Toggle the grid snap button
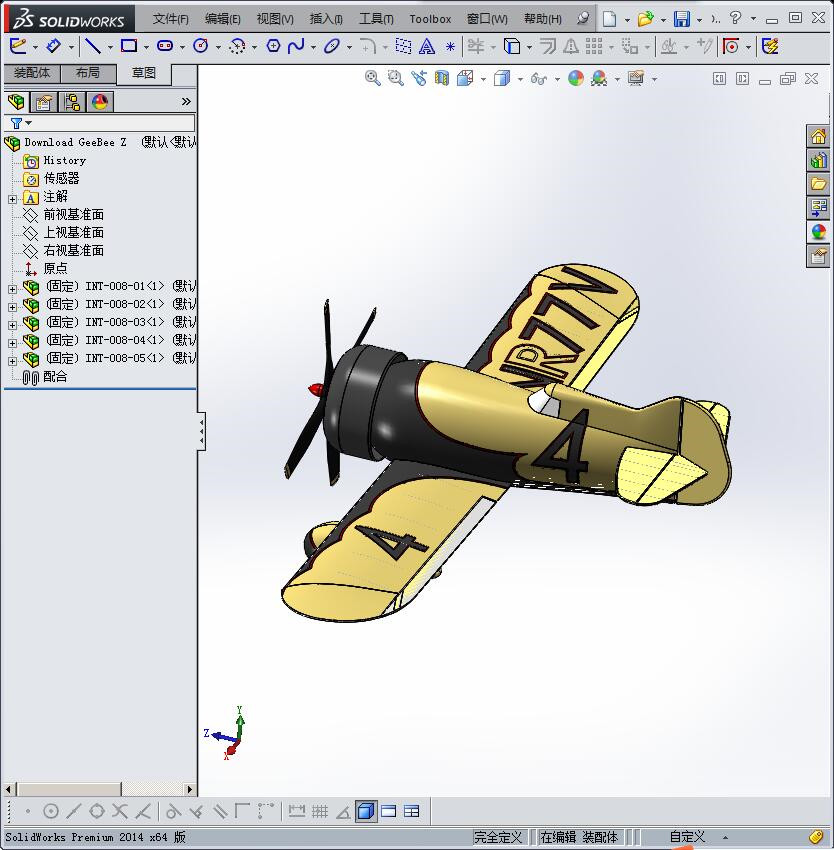The width and height of the screenshot is (834, 850). click(320, 811)
